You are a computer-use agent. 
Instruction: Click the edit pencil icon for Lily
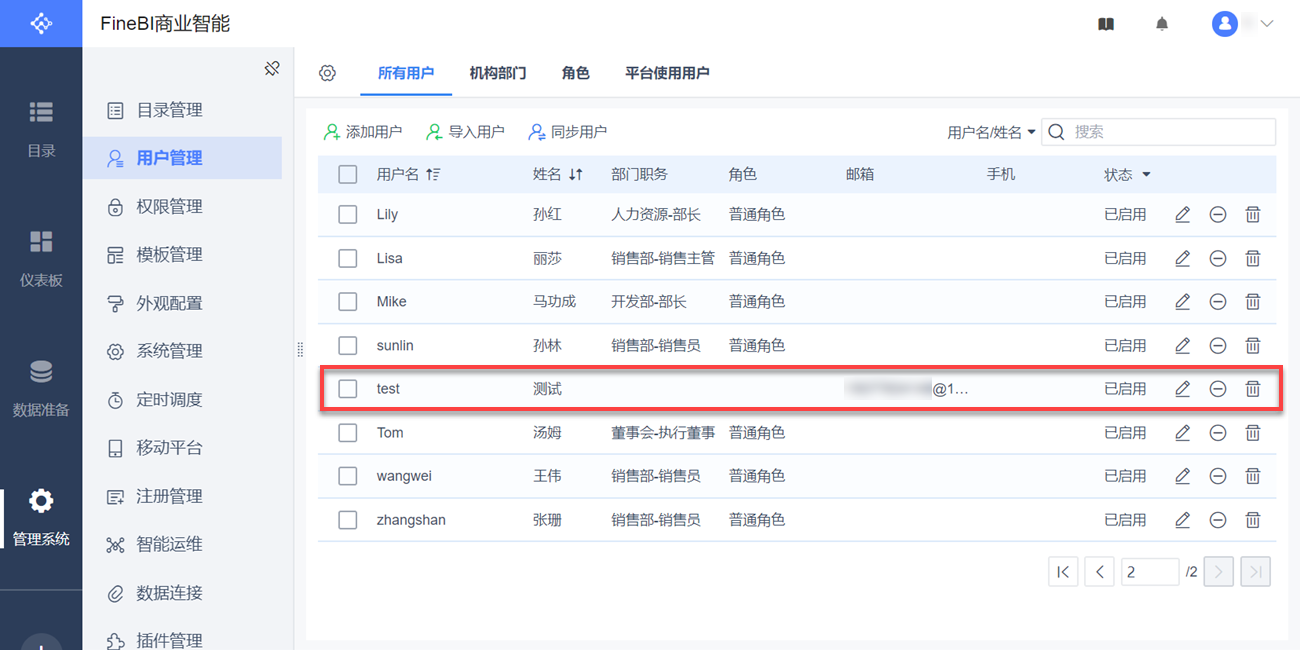coord(1182,214)
